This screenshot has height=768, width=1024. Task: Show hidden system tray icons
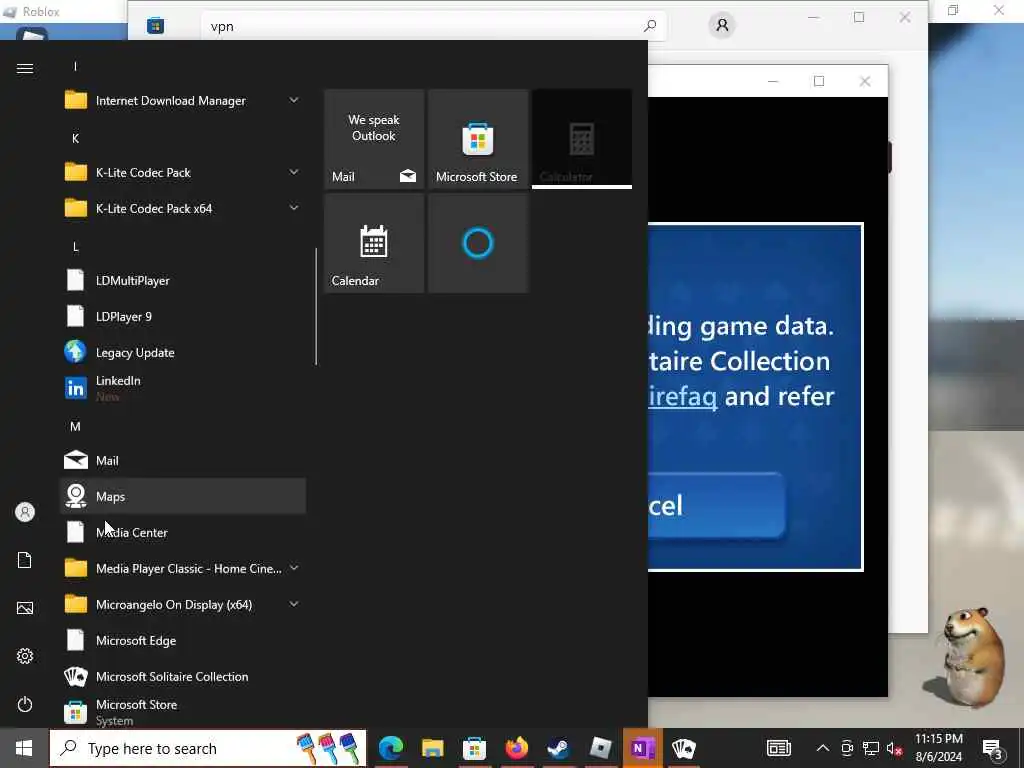pos(823,748)
